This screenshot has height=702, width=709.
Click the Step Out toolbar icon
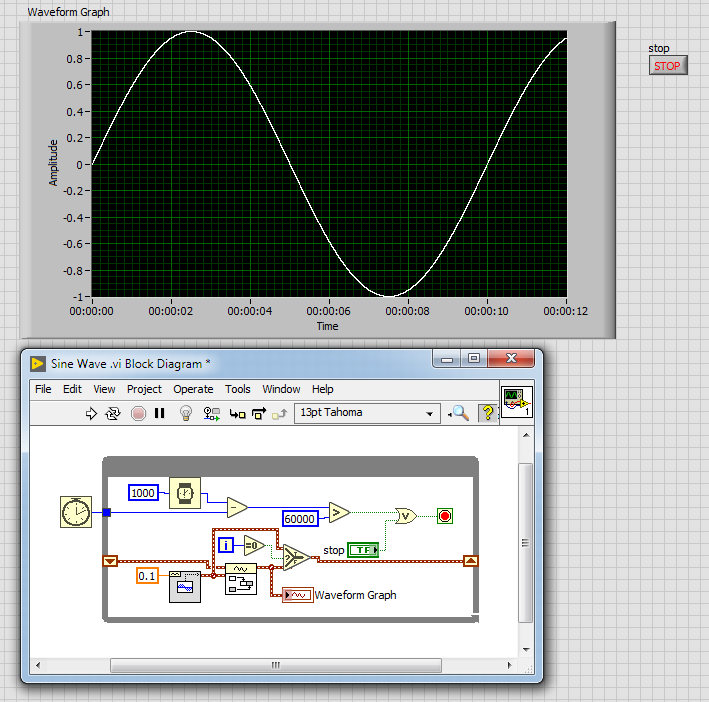[x=280, y=414]
